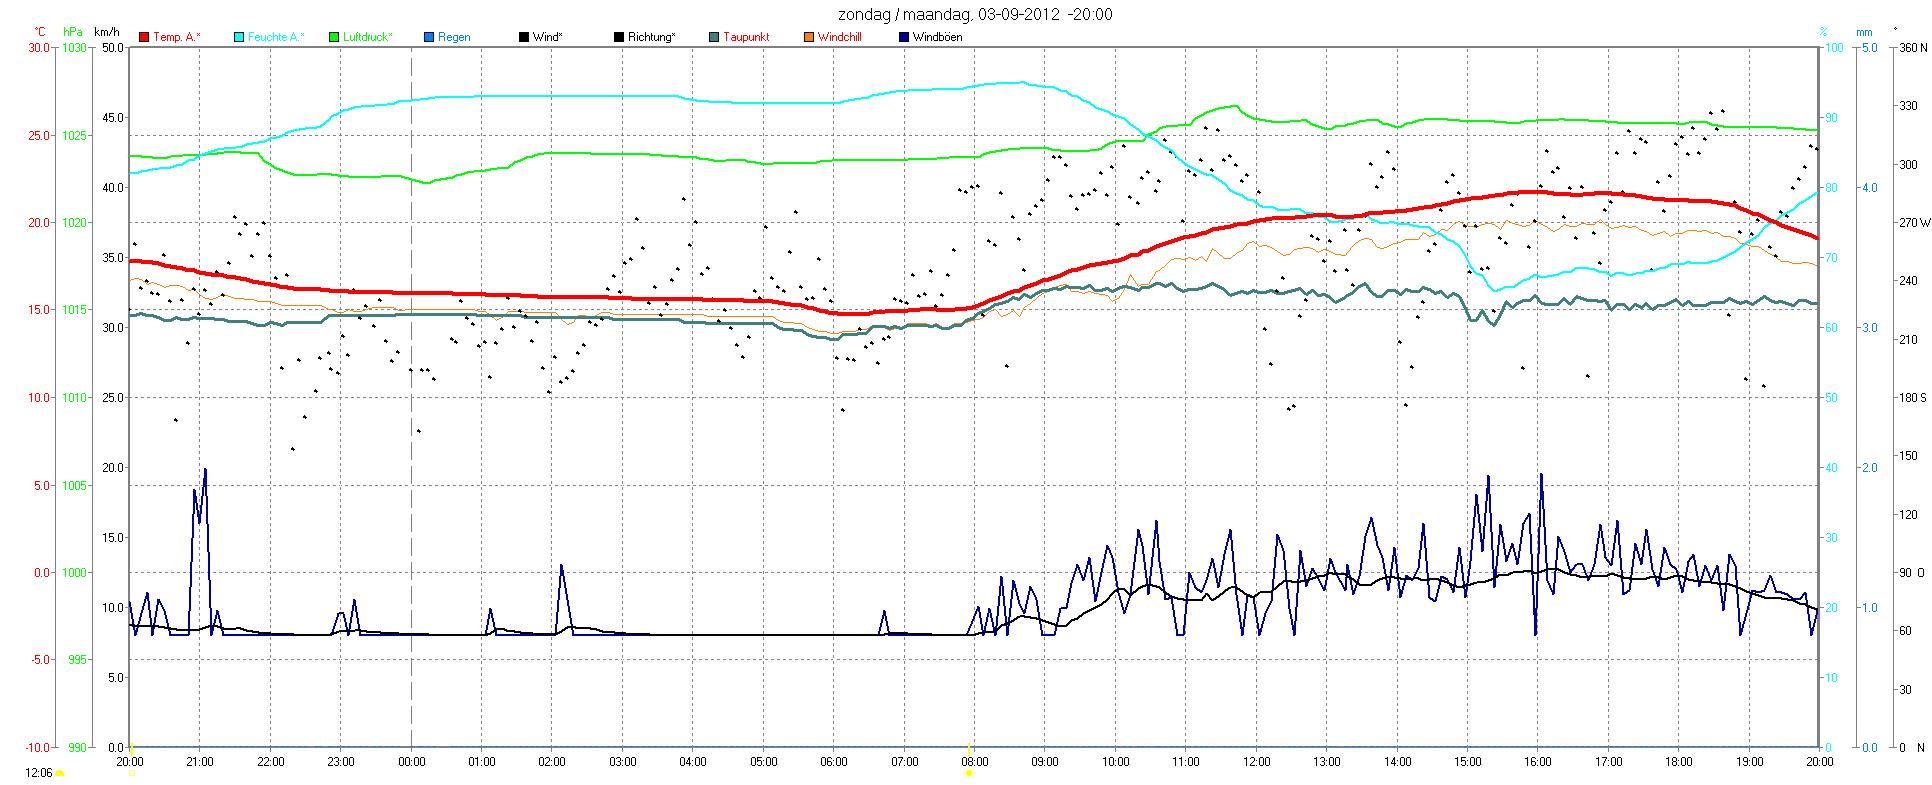Click the '12:06' text at bottom left

(x=38, y=773)
